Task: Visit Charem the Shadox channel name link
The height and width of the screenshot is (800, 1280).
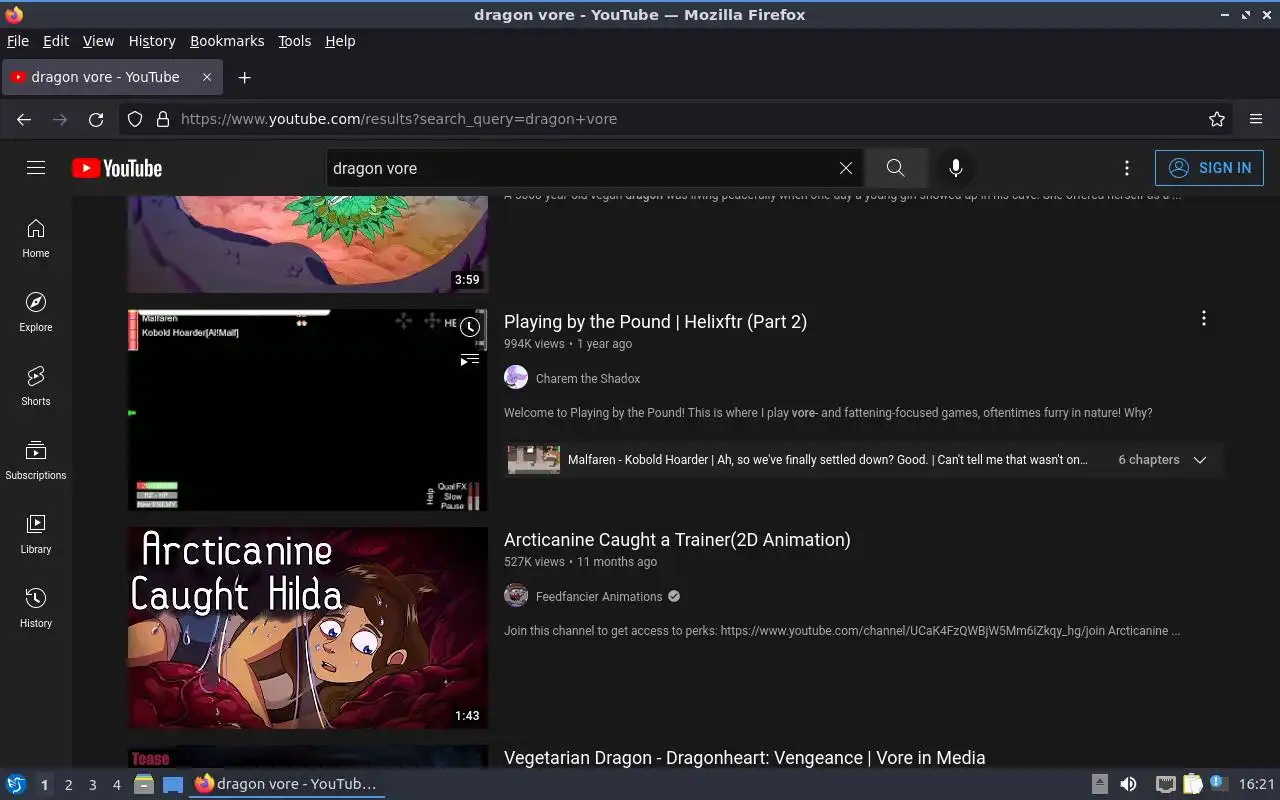Action: (588, 378)
